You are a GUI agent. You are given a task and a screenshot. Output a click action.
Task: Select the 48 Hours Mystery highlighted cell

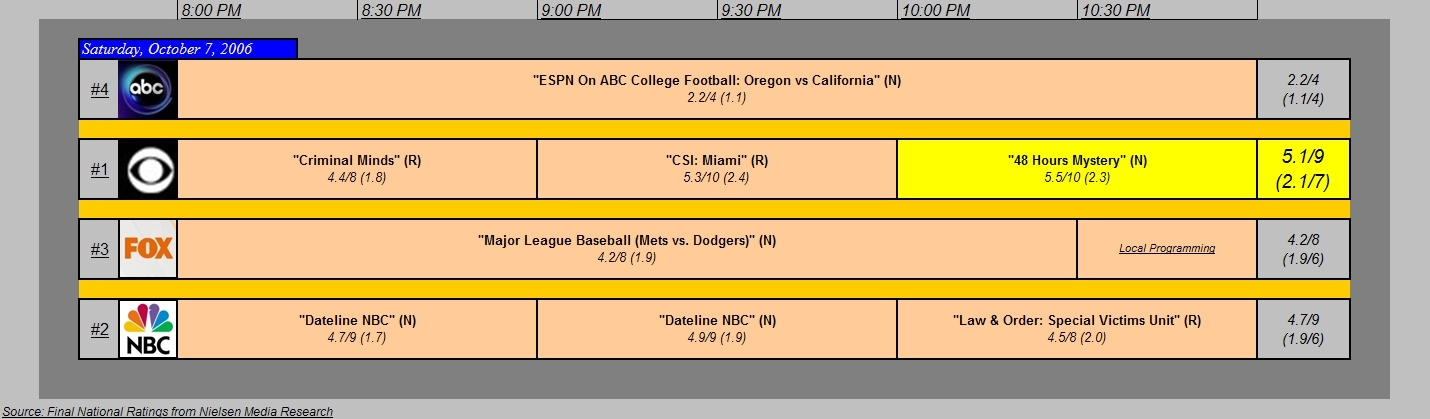click(1076, 169)
